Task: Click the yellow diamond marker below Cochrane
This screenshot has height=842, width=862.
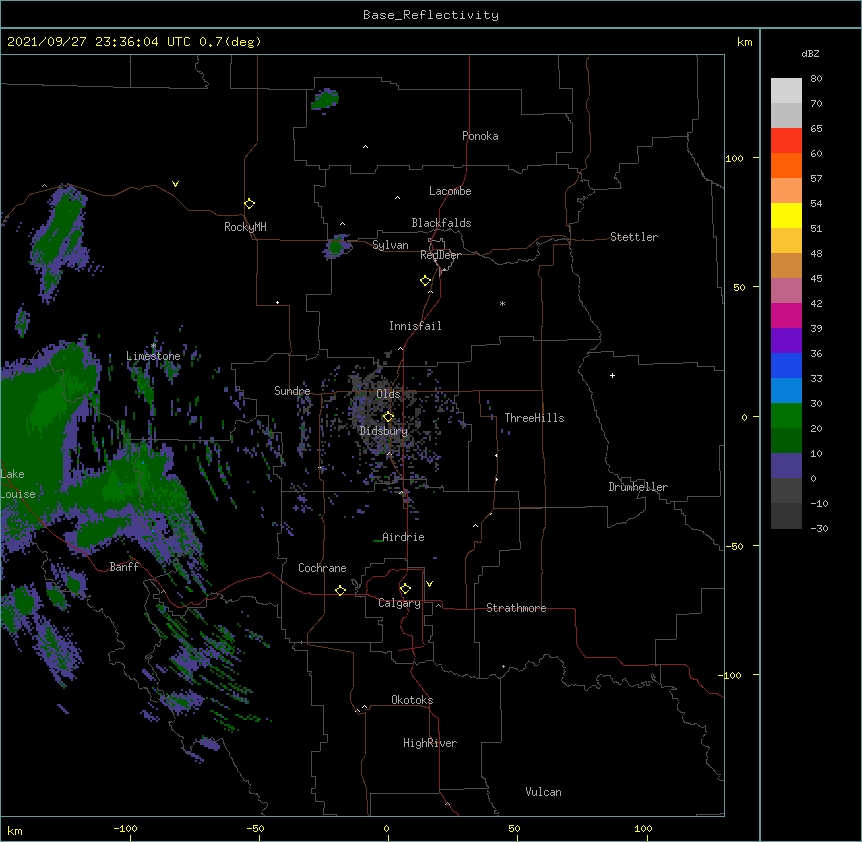Action: click(x=340, y=590)
